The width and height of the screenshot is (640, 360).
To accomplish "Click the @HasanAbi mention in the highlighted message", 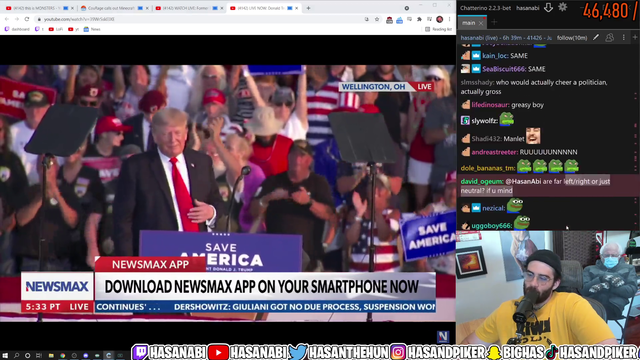I will click(x=522, y=181).
